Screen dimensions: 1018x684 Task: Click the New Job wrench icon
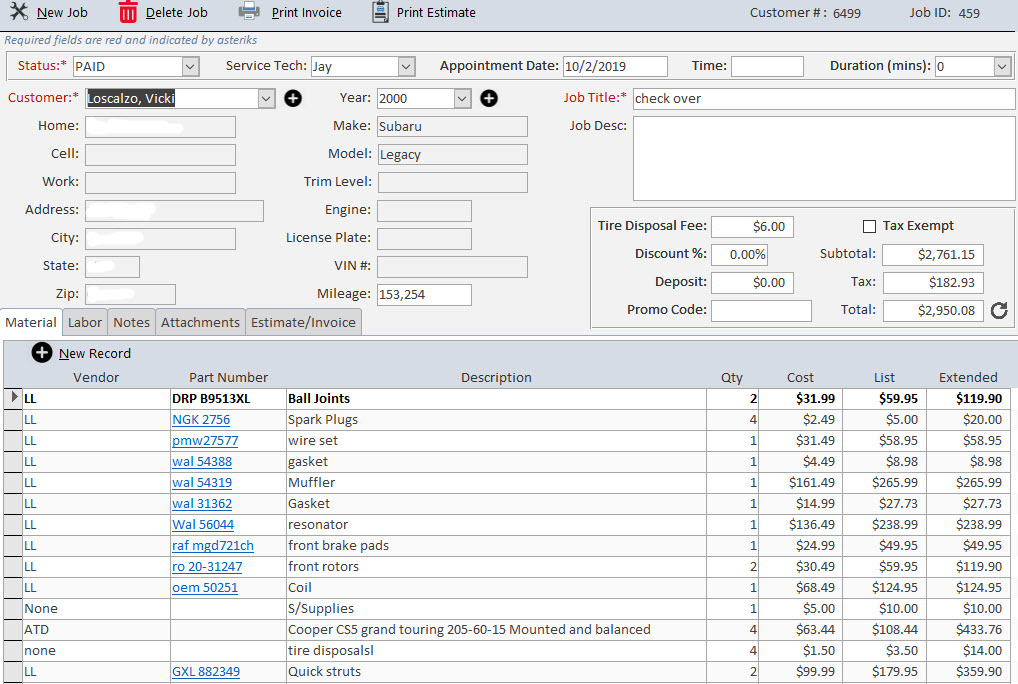pyautogui.click(x=18, y=12)
